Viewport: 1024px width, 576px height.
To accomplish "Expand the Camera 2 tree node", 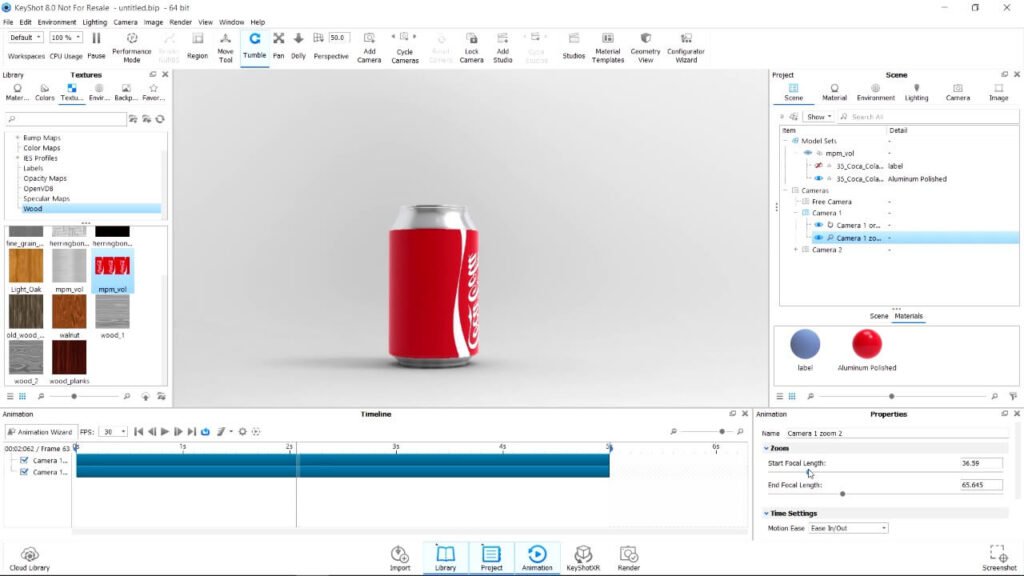I will click(795, 249).
